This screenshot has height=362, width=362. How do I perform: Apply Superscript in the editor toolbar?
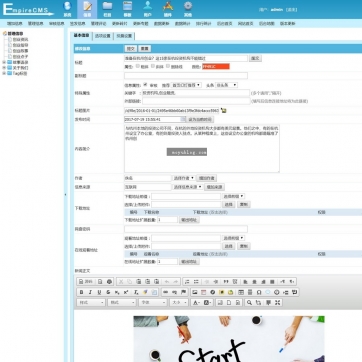coord(126,292)
